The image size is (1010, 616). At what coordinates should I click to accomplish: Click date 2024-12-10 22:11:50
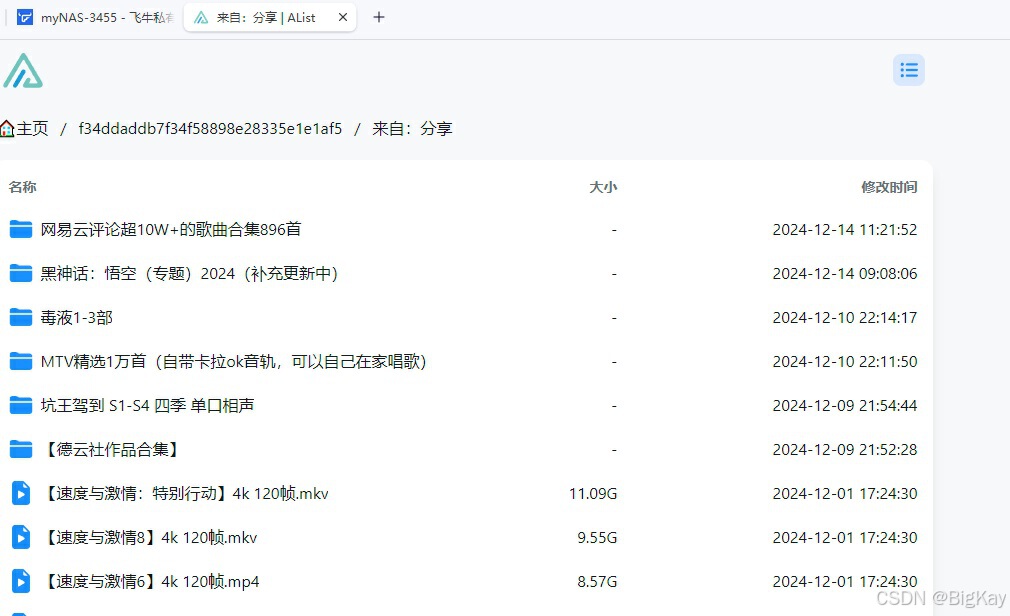844,361
